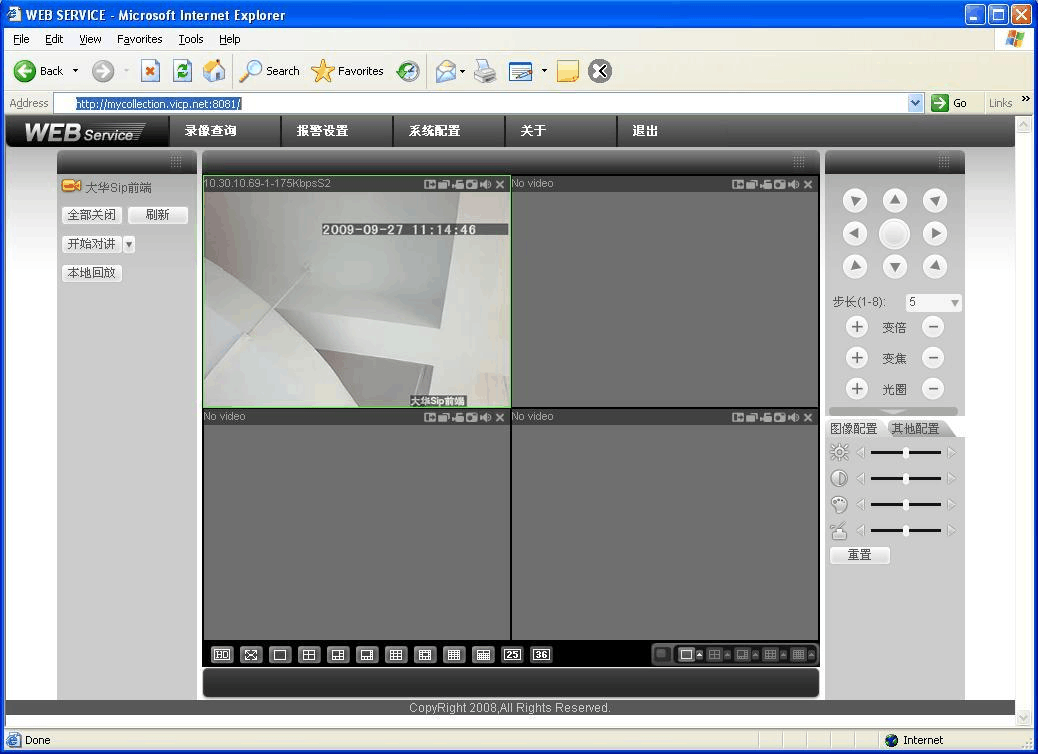Take a snapshot of the first video pane

(x=471, y=184)
